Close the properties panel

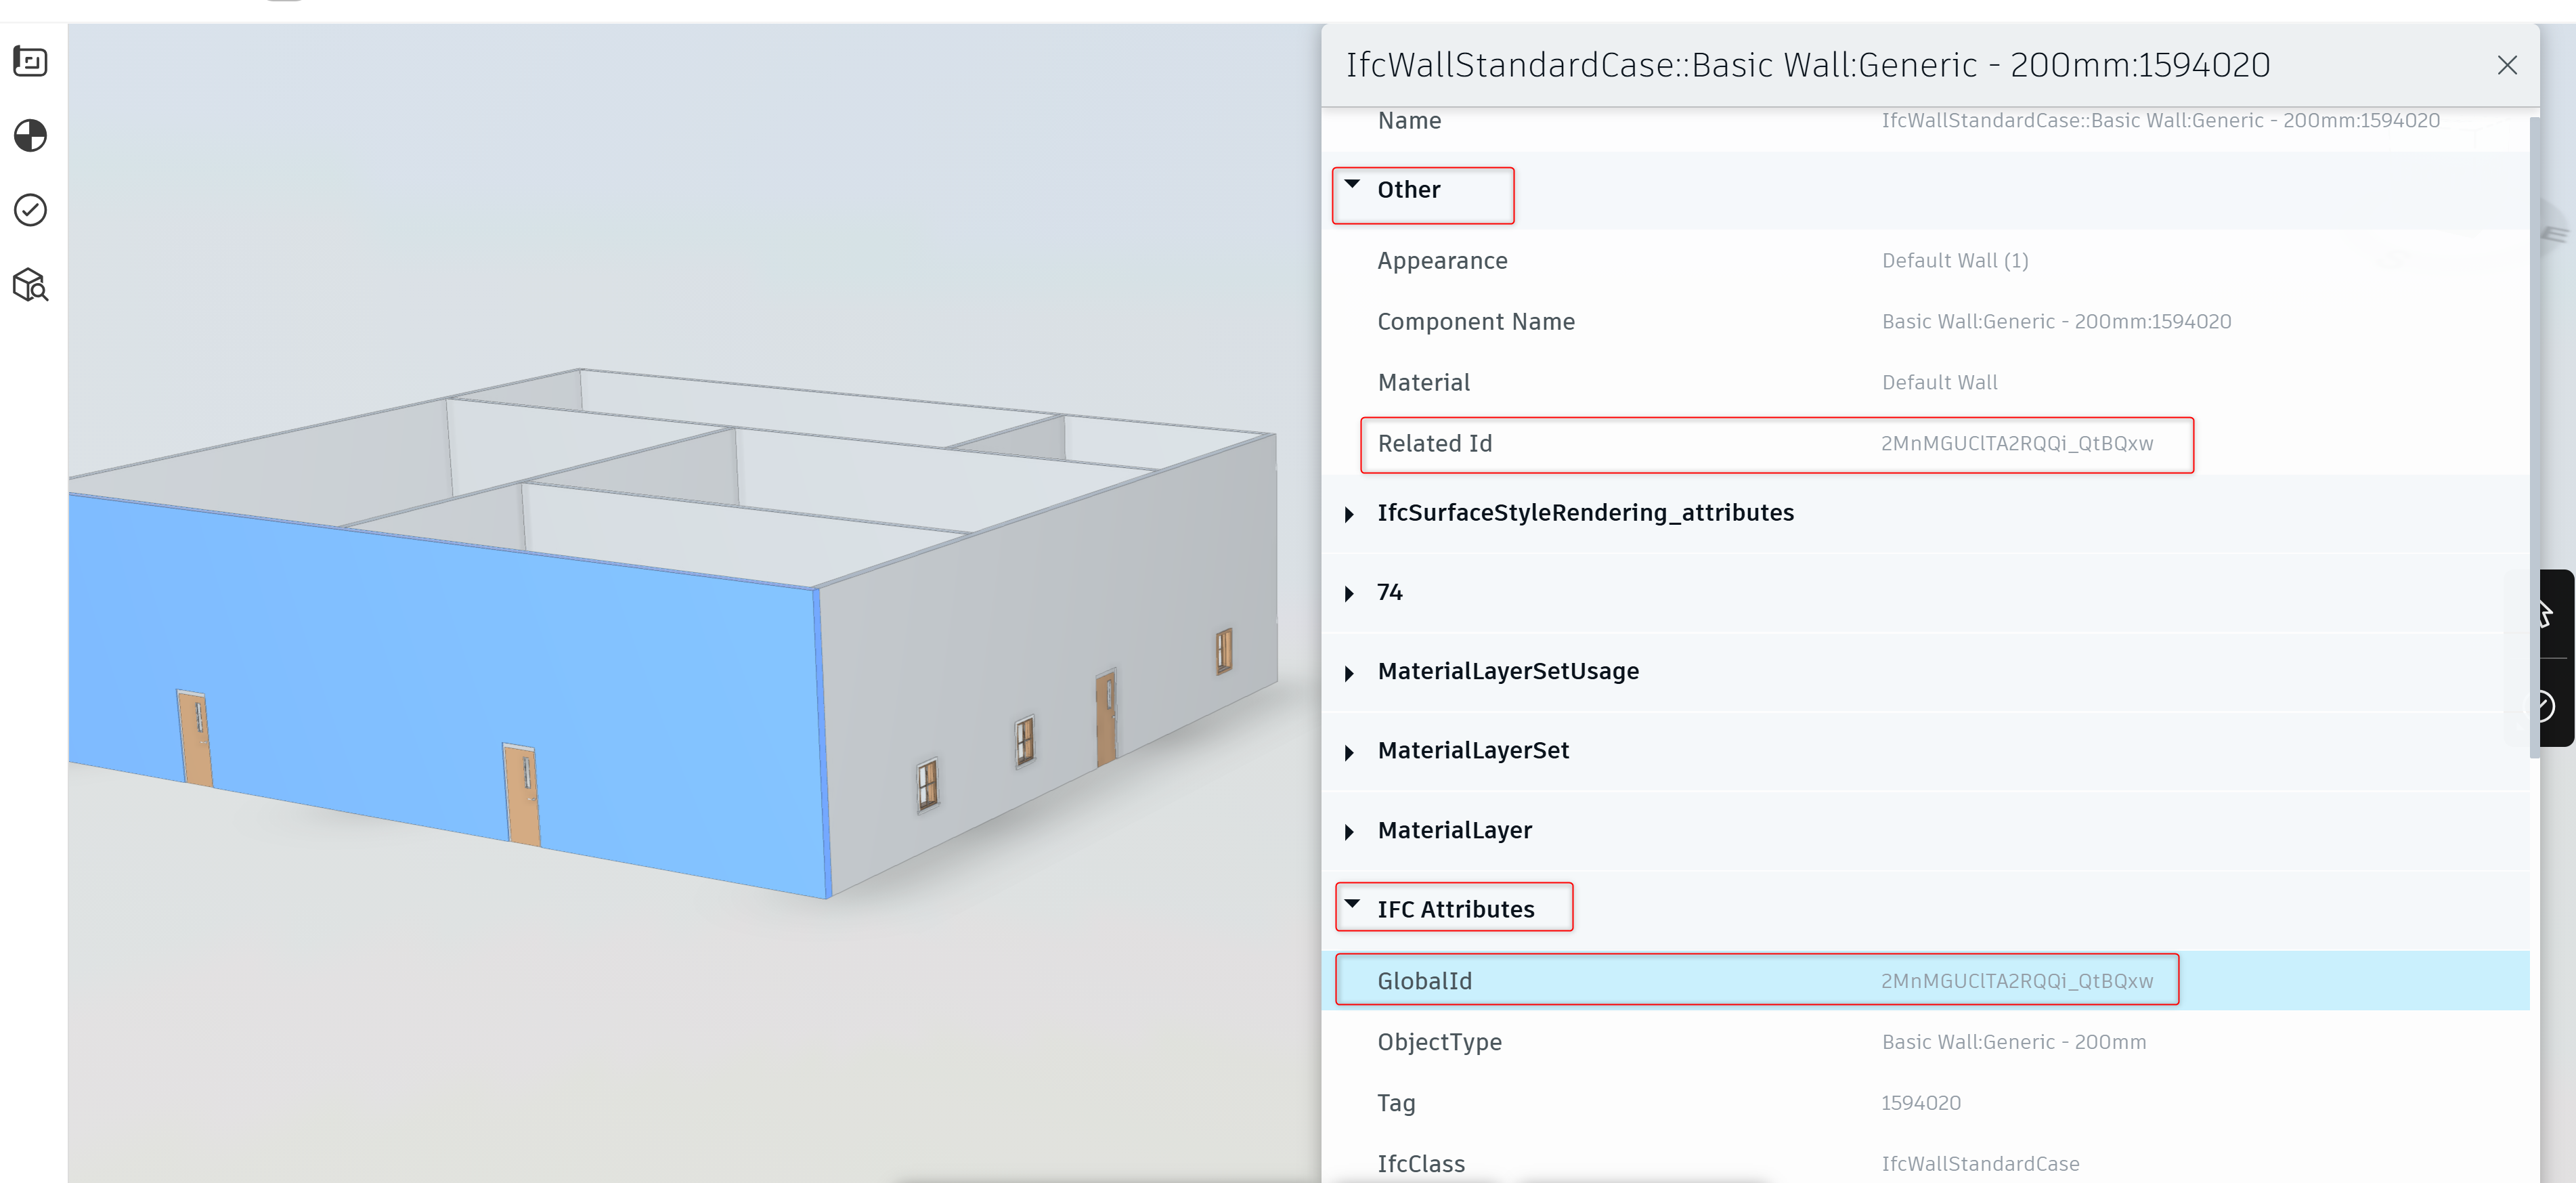2506,66
